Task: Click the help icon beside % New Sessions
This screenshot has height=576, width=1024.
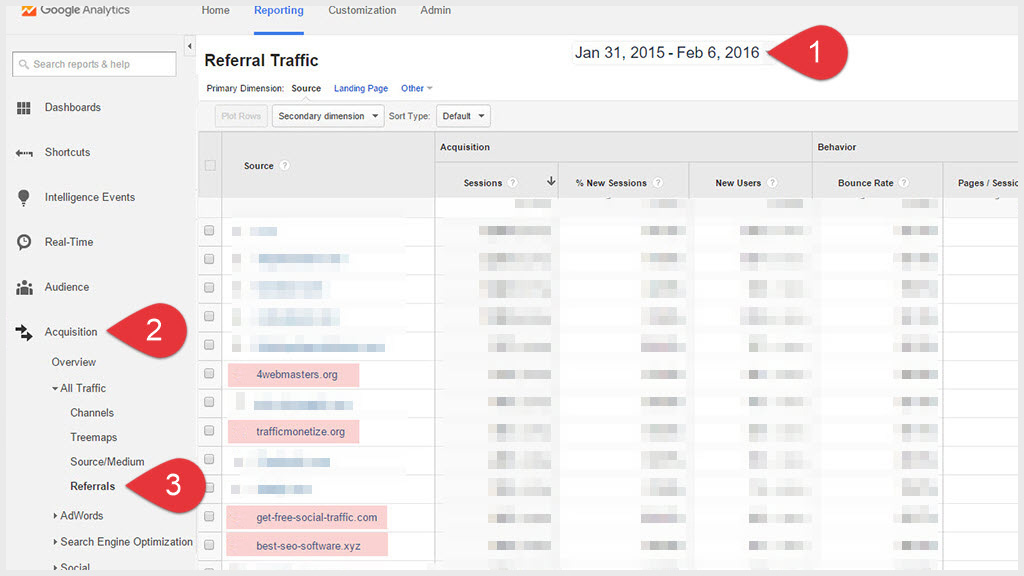Action: pyautogui.click(x=658, y=183)
